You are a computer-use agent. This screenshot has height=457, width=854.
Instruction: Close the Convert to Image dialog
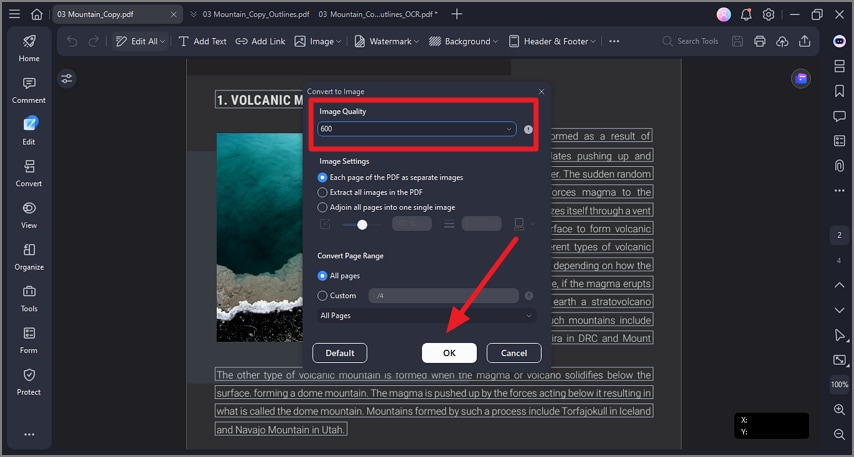click(x=541, y=92)
